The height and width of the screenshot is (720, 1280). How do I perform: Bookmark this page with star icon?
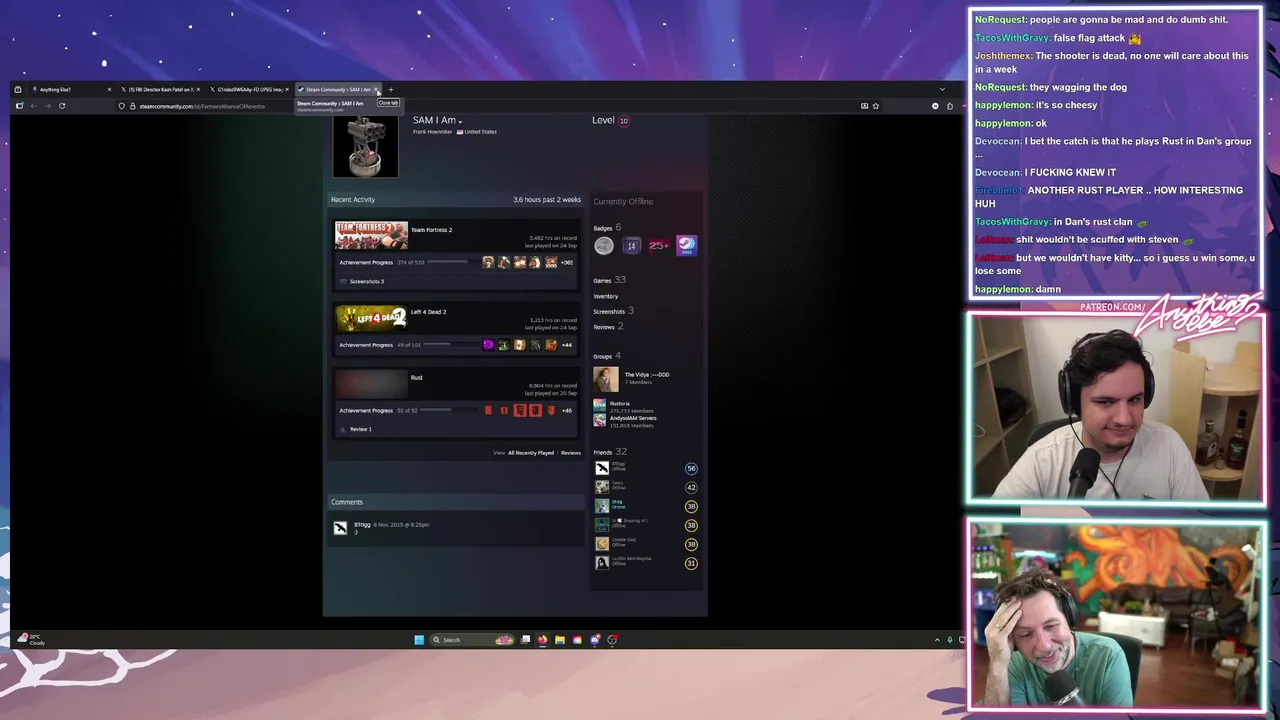tap(876, 106)
